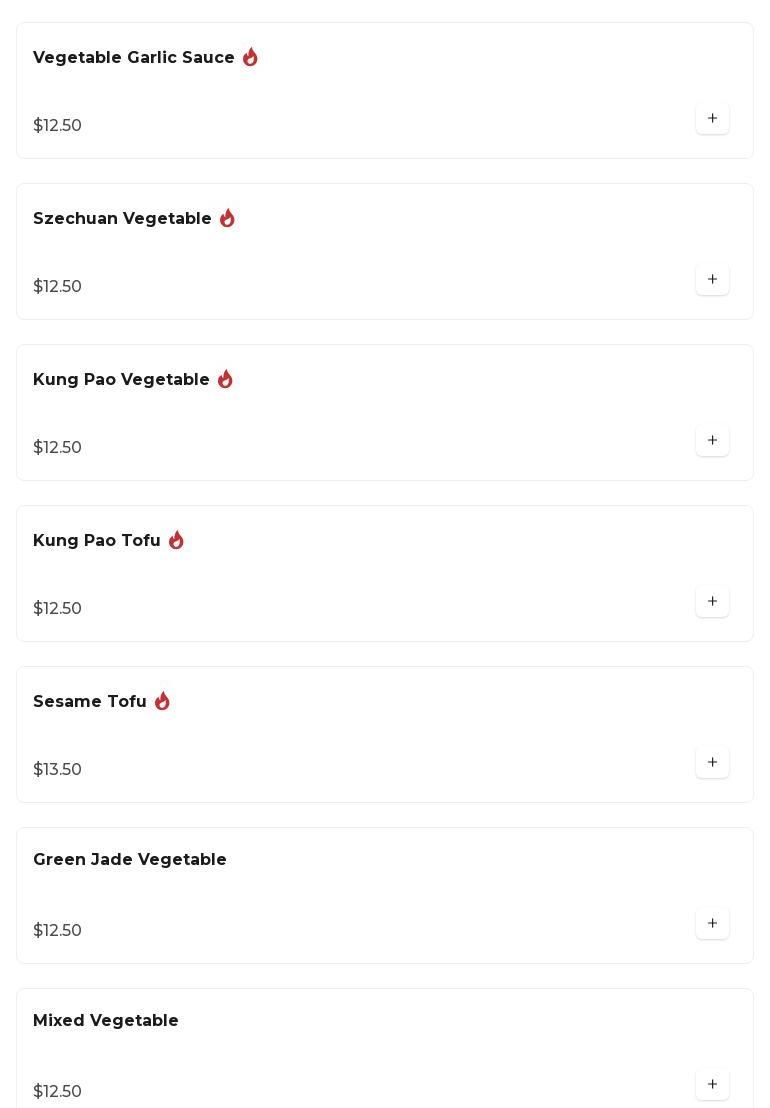The image size is (770, 1108).
Task: Click the flame icon next to Szechuan Vegetable
Action: point(227,219)
